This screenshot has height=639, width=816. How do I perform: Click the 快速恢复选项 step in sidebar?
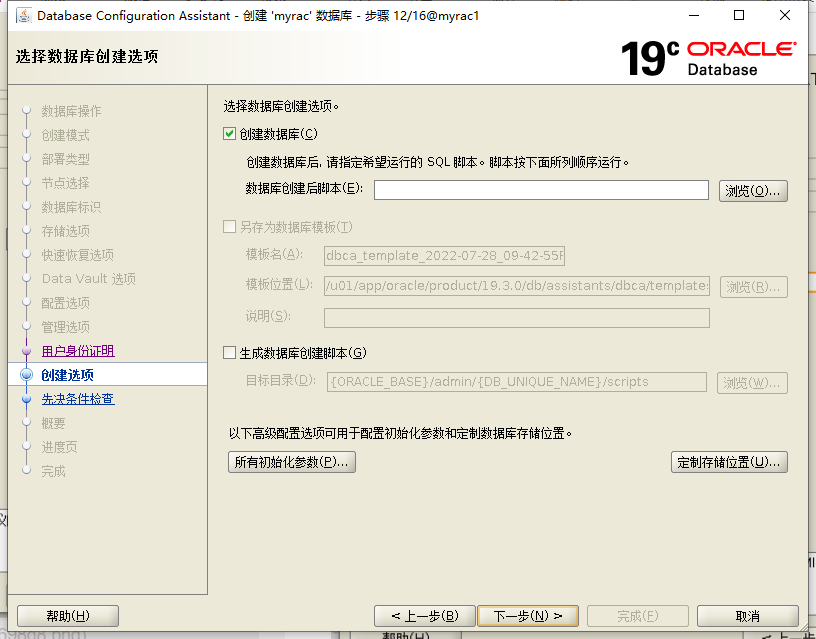click(78, 254)
